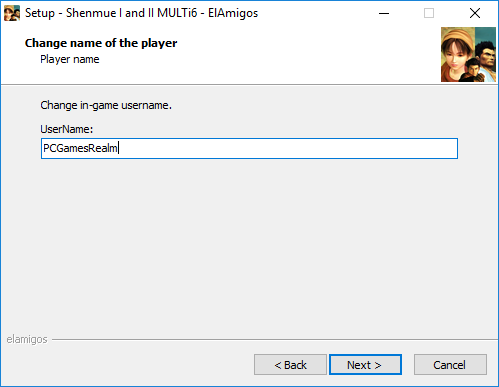This screenshot has width=499, height=387.
Task: Focus the UserName text field
Action: [249, 148]
